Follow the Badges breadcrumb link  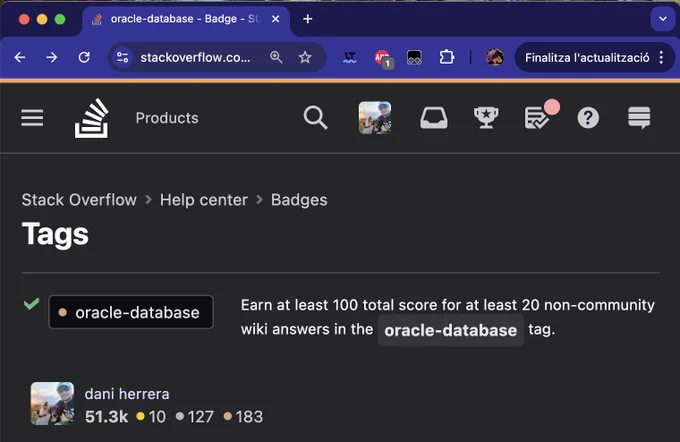click(299, 200)
